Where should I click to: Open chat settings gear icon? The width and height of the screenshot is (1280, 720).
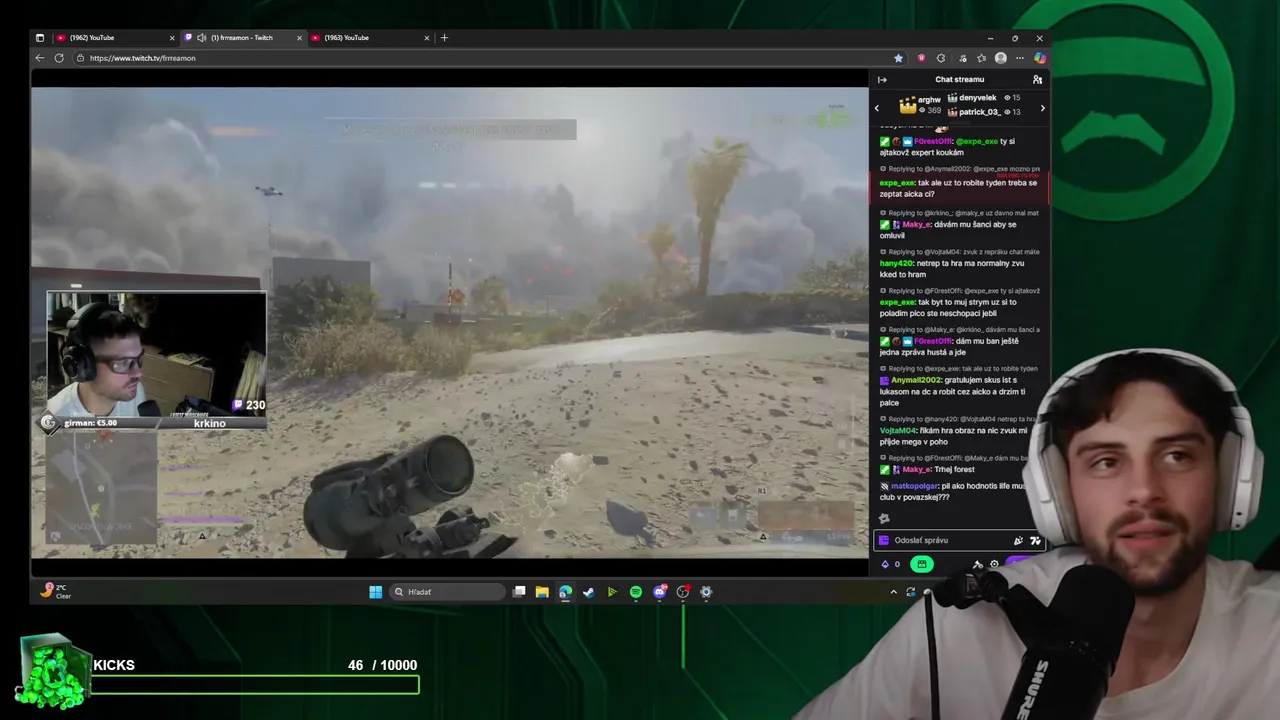pos(994,564)
